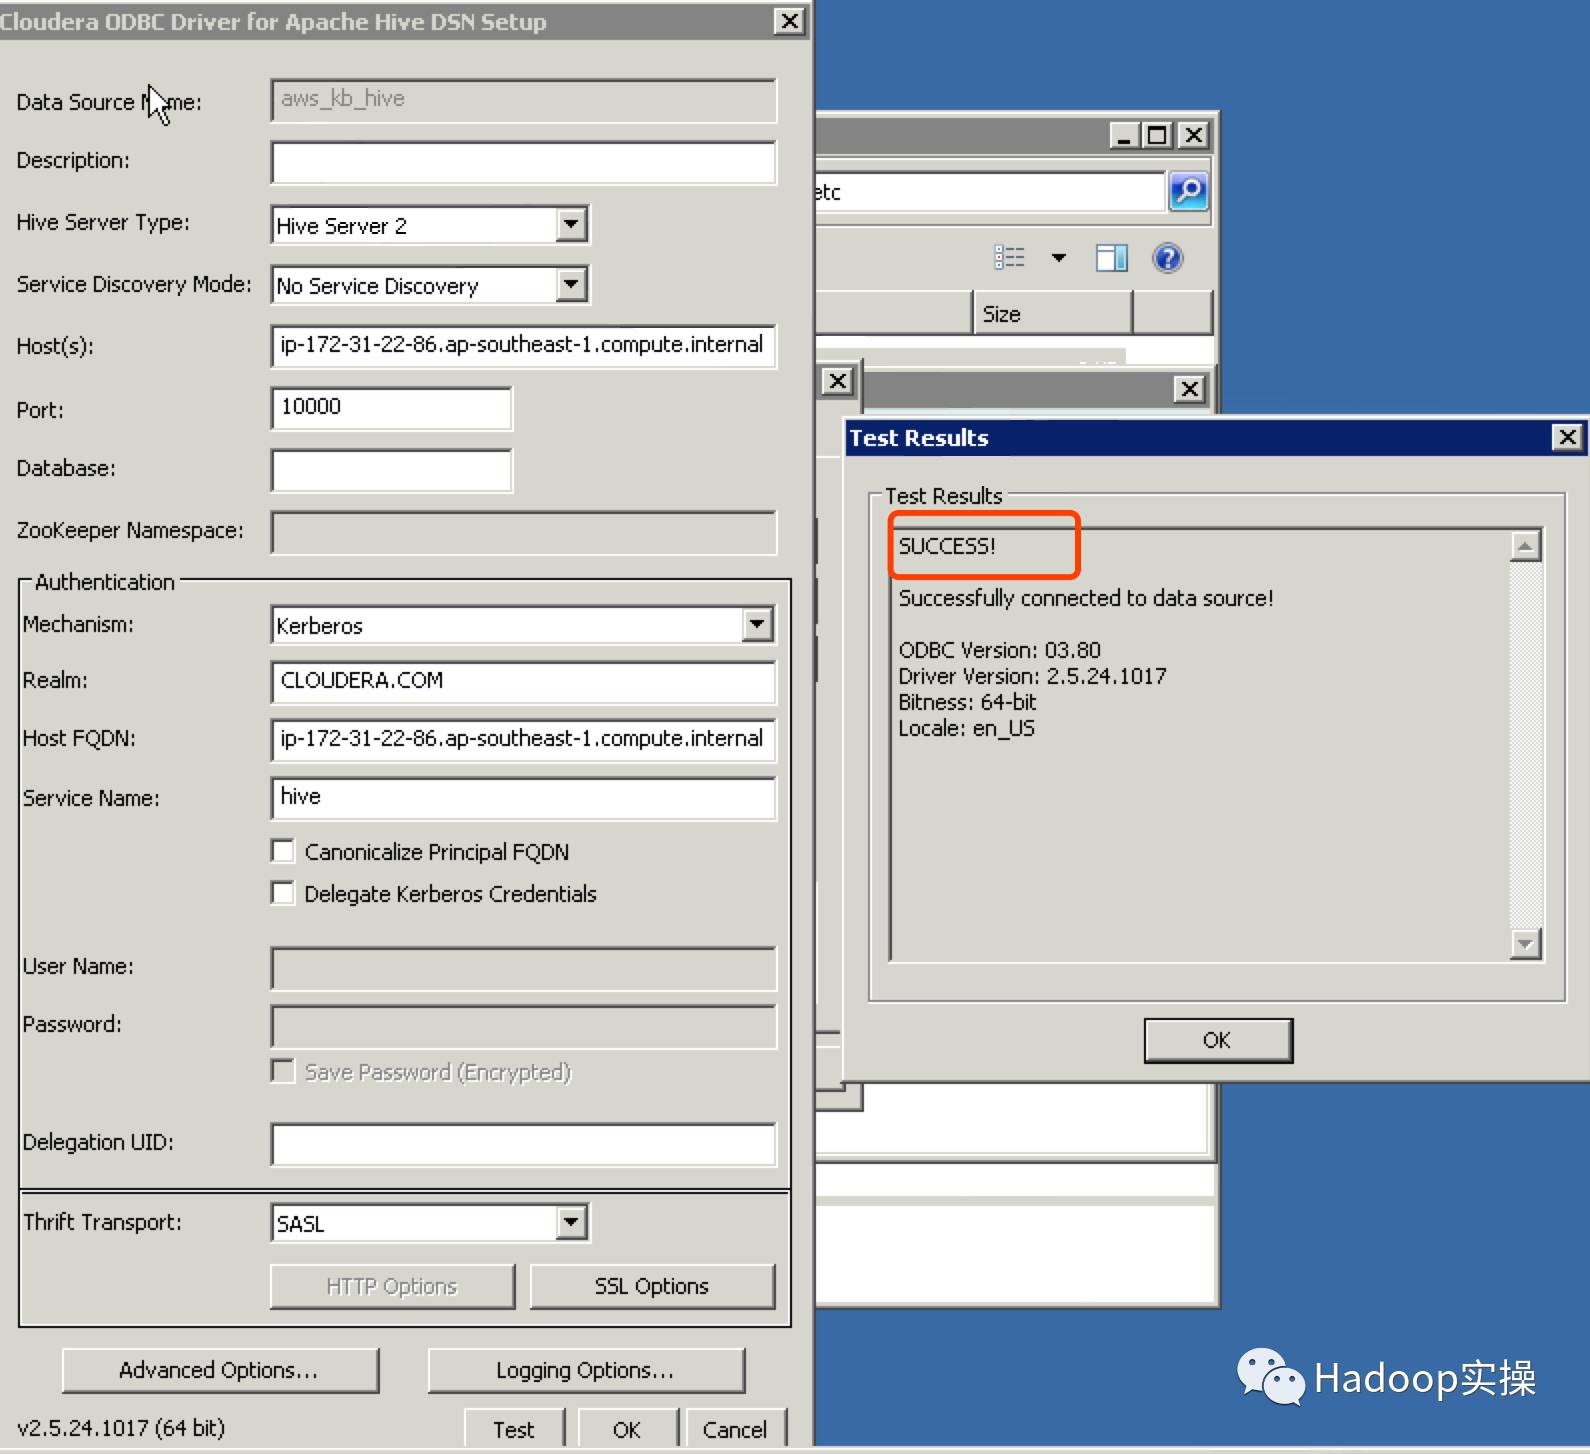Image resolution: width=1590 pixels, height=1454 pixels.
Task: Expand the view options dropdown arrow
Action: [1058, 258]
